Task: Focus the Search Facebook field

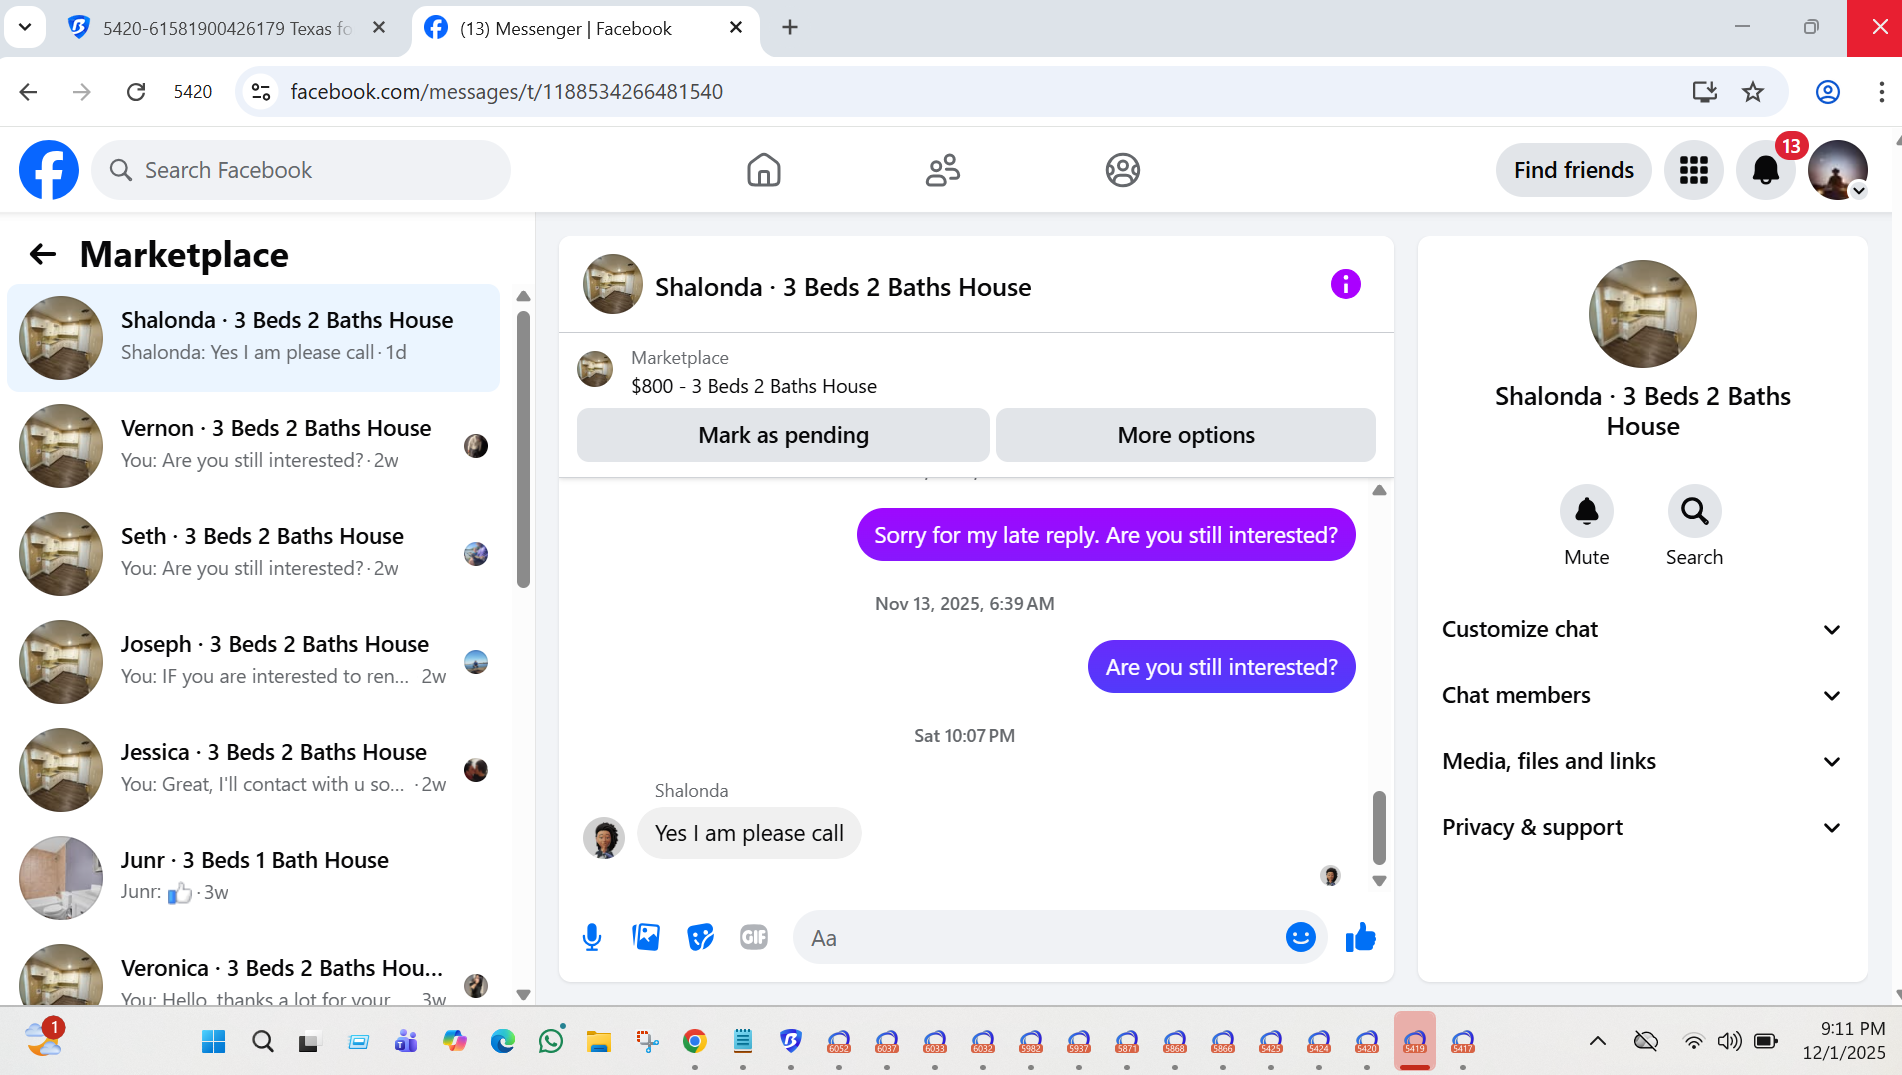Action: [301, 170]
